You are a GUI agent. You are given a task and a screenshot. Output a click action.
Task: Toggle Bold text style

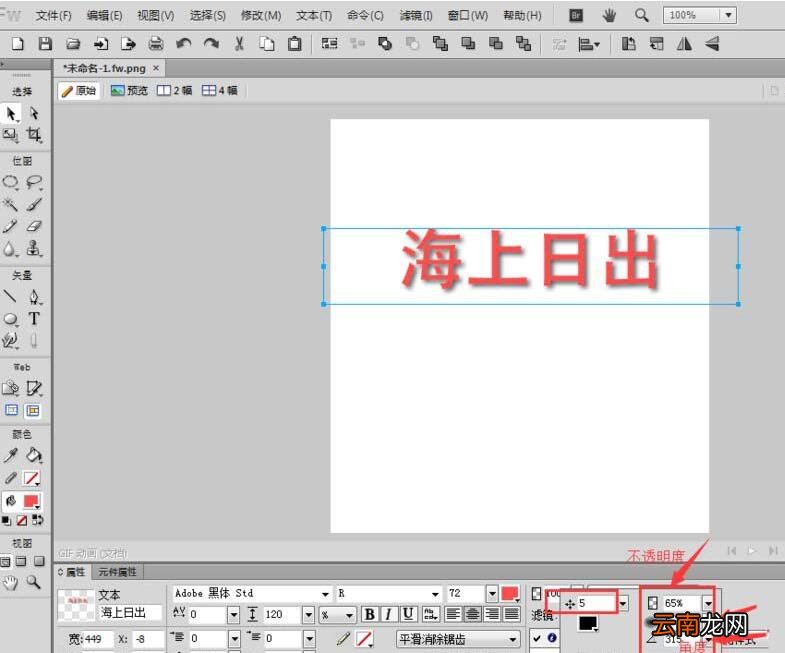(x=370, y=614)
